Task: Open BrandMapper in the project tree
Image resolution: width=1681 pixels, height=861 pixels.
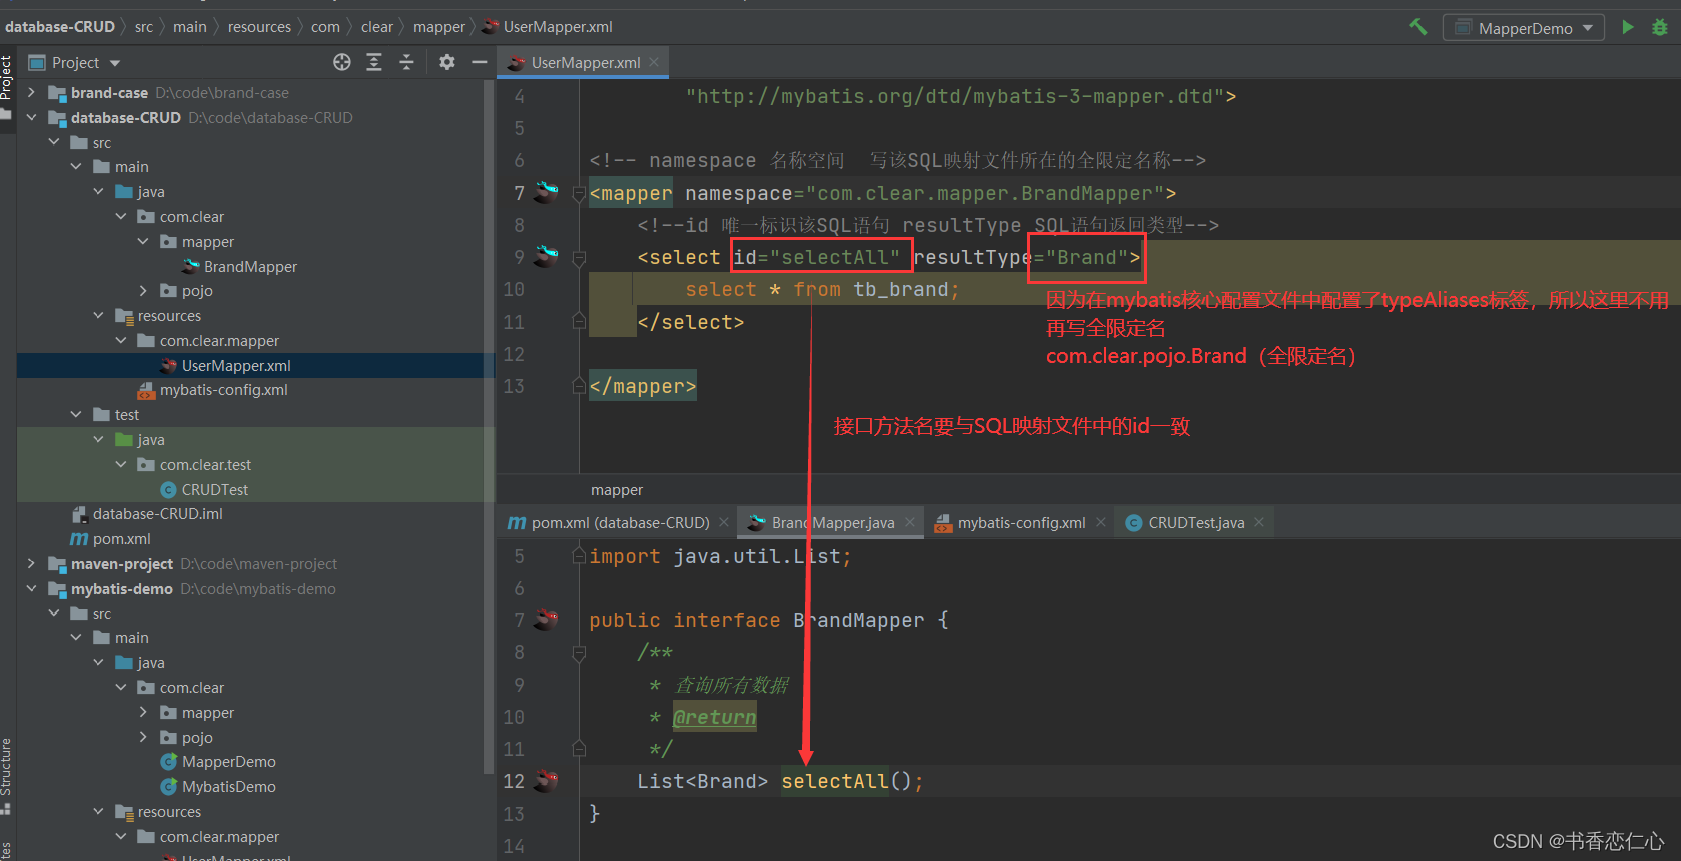Action: 249,267
